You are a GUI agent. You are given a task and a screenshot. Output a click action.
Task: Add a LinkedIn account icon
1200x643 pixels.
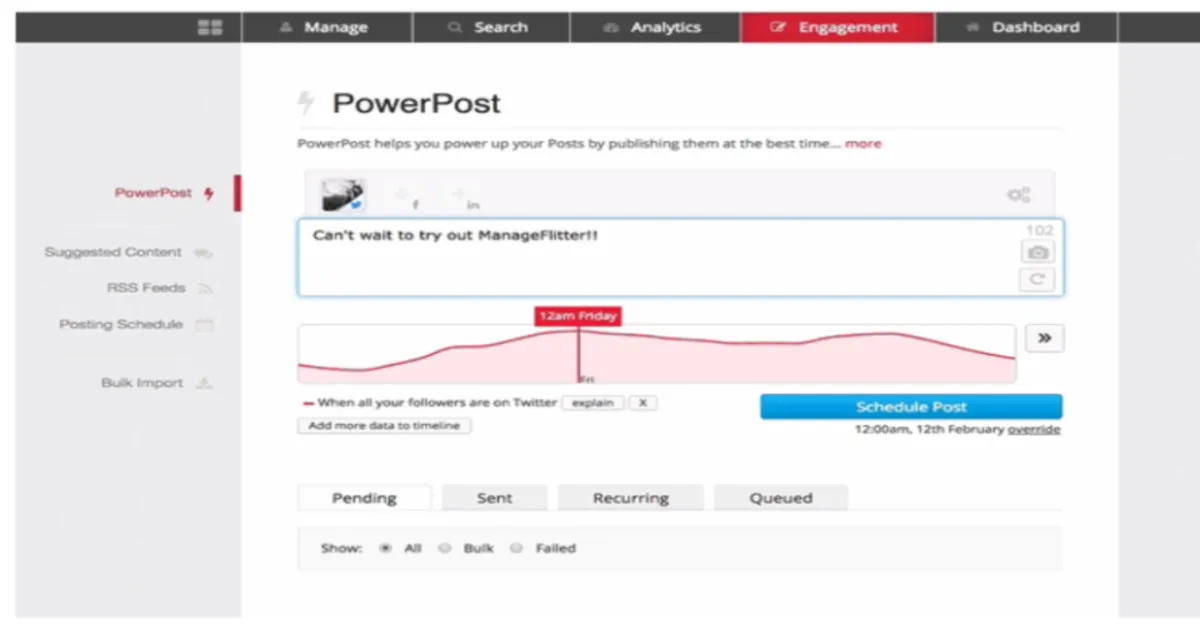click(x=464, y=197)
